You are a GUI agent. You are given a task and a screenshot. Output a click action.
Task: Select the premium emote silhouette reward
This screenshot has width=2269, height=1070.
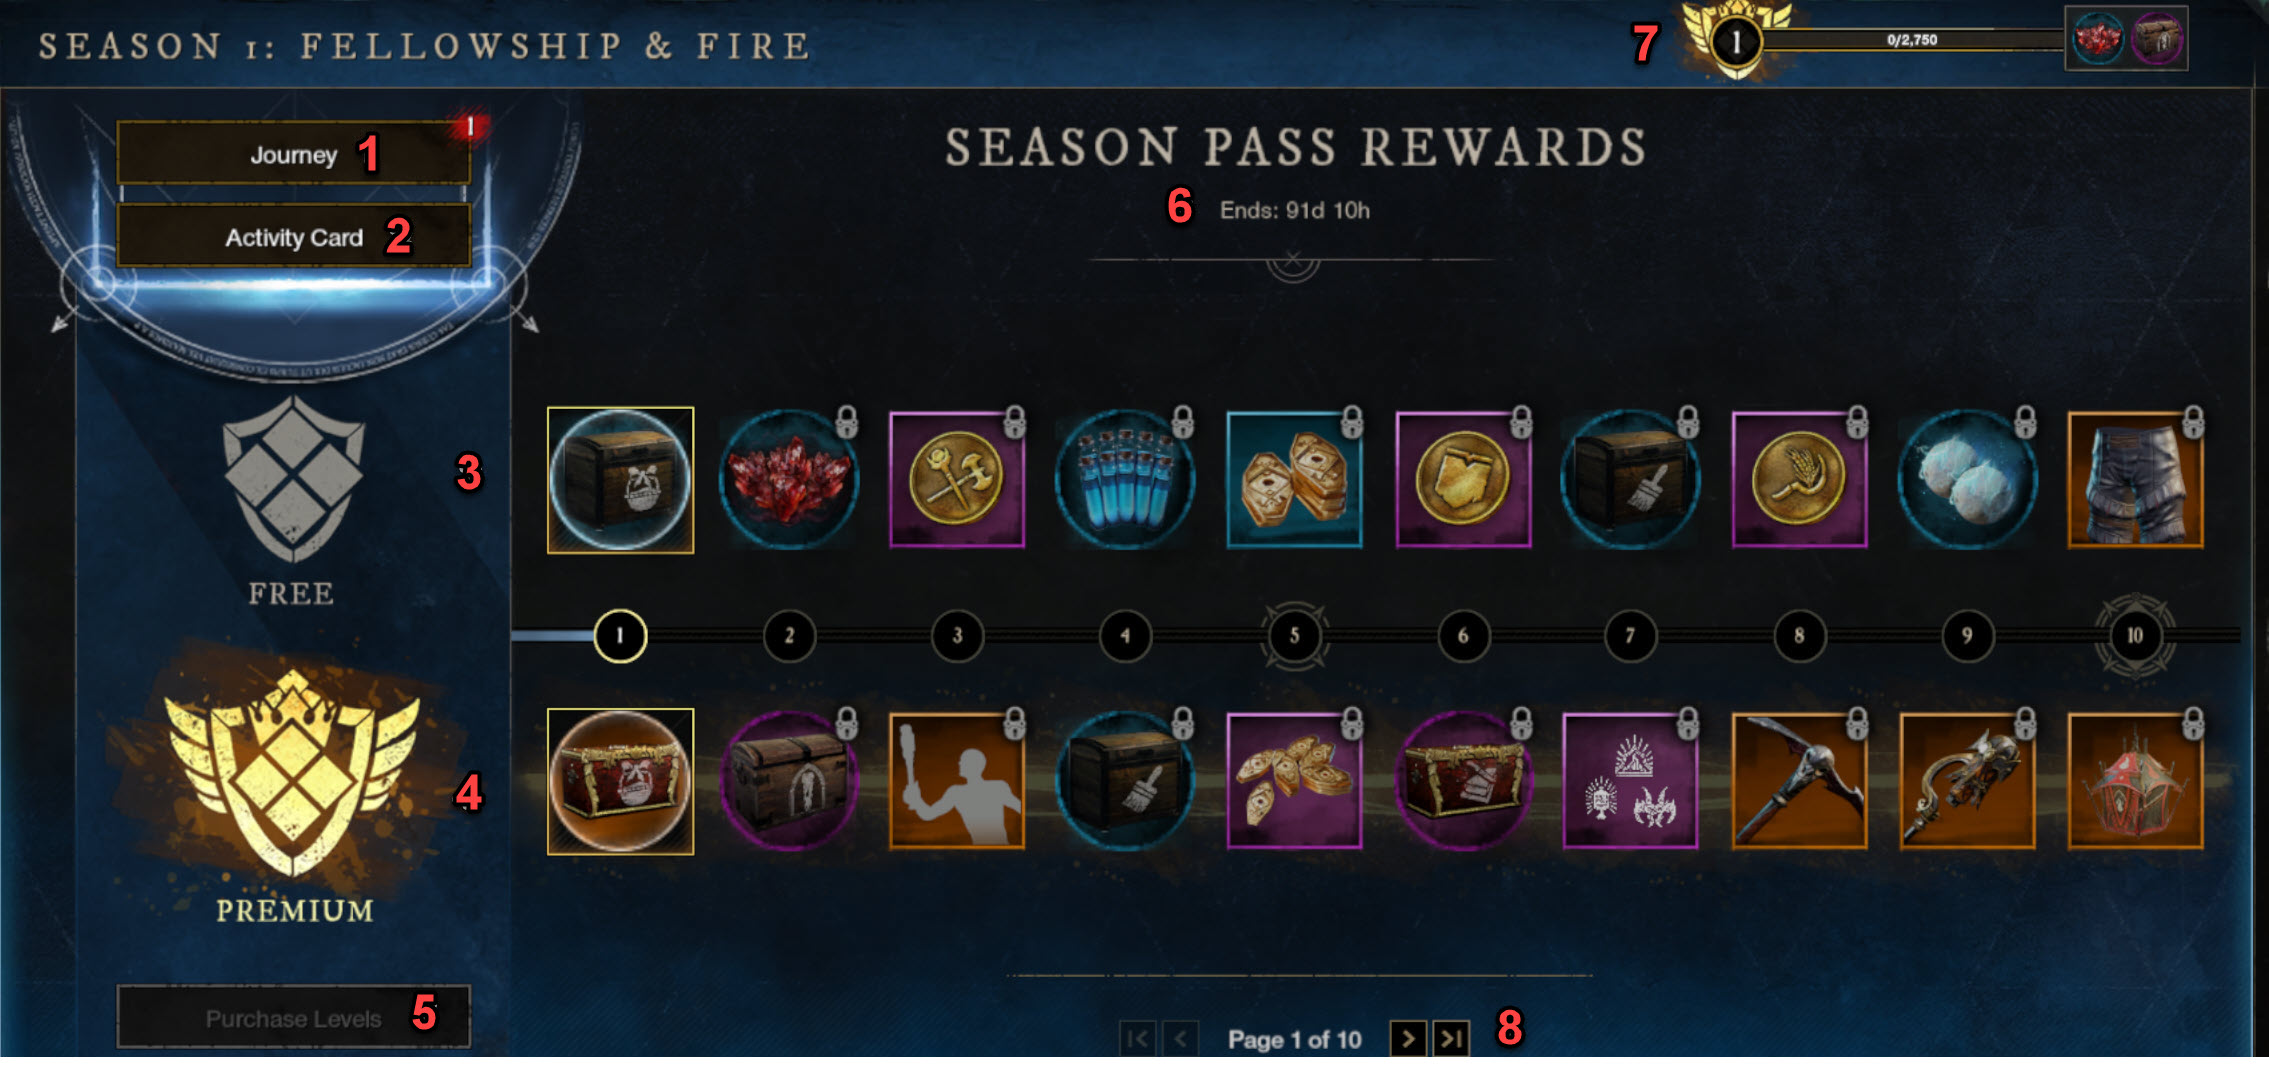pos(957,781)
